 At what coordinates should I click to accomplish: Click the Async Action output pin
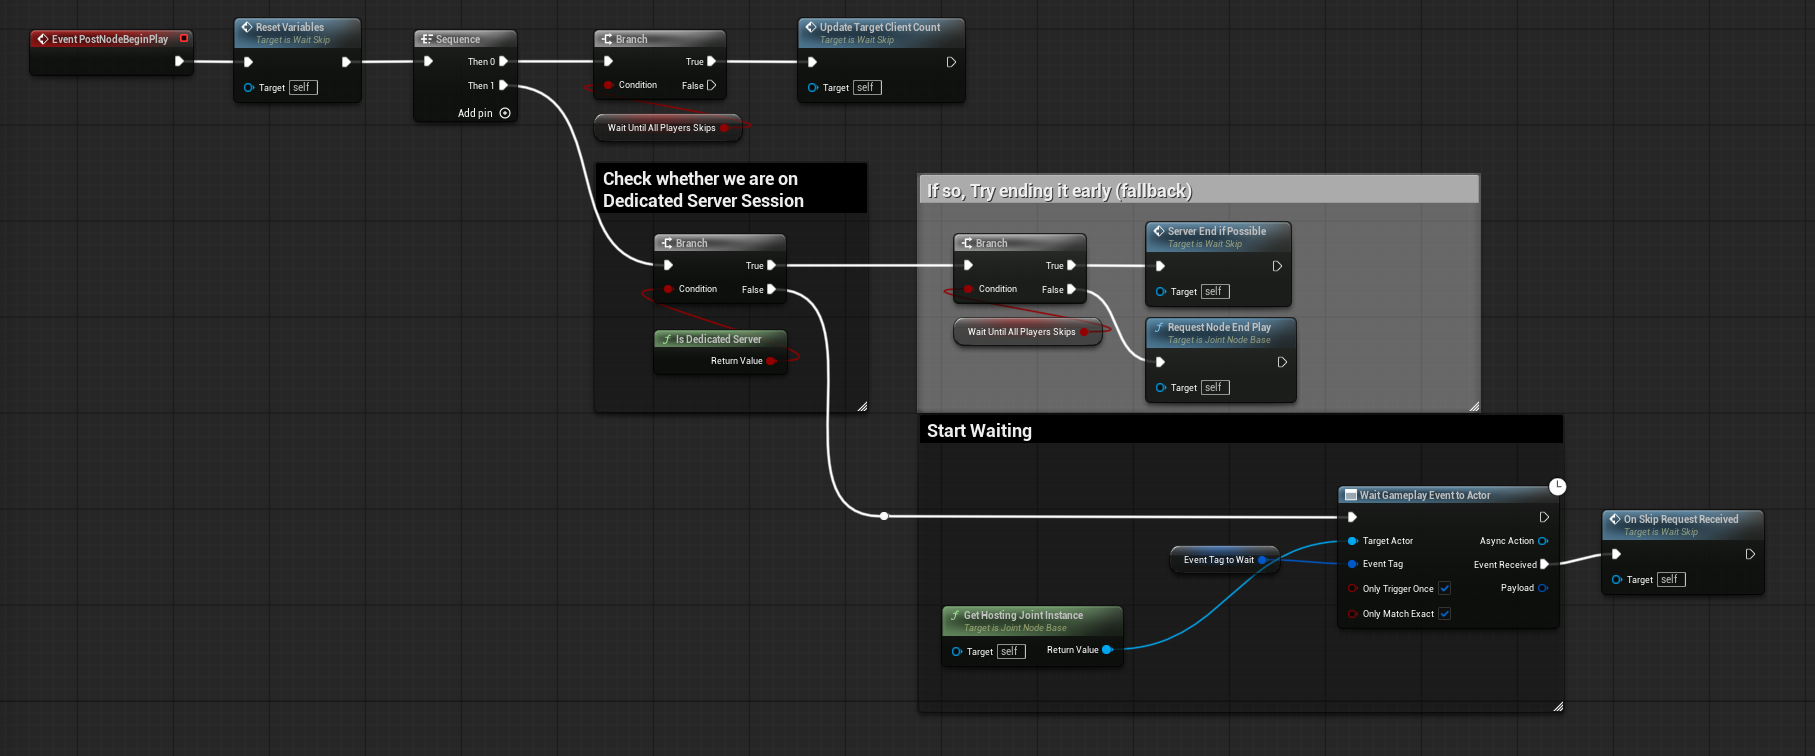click(x=1542, y=541)
